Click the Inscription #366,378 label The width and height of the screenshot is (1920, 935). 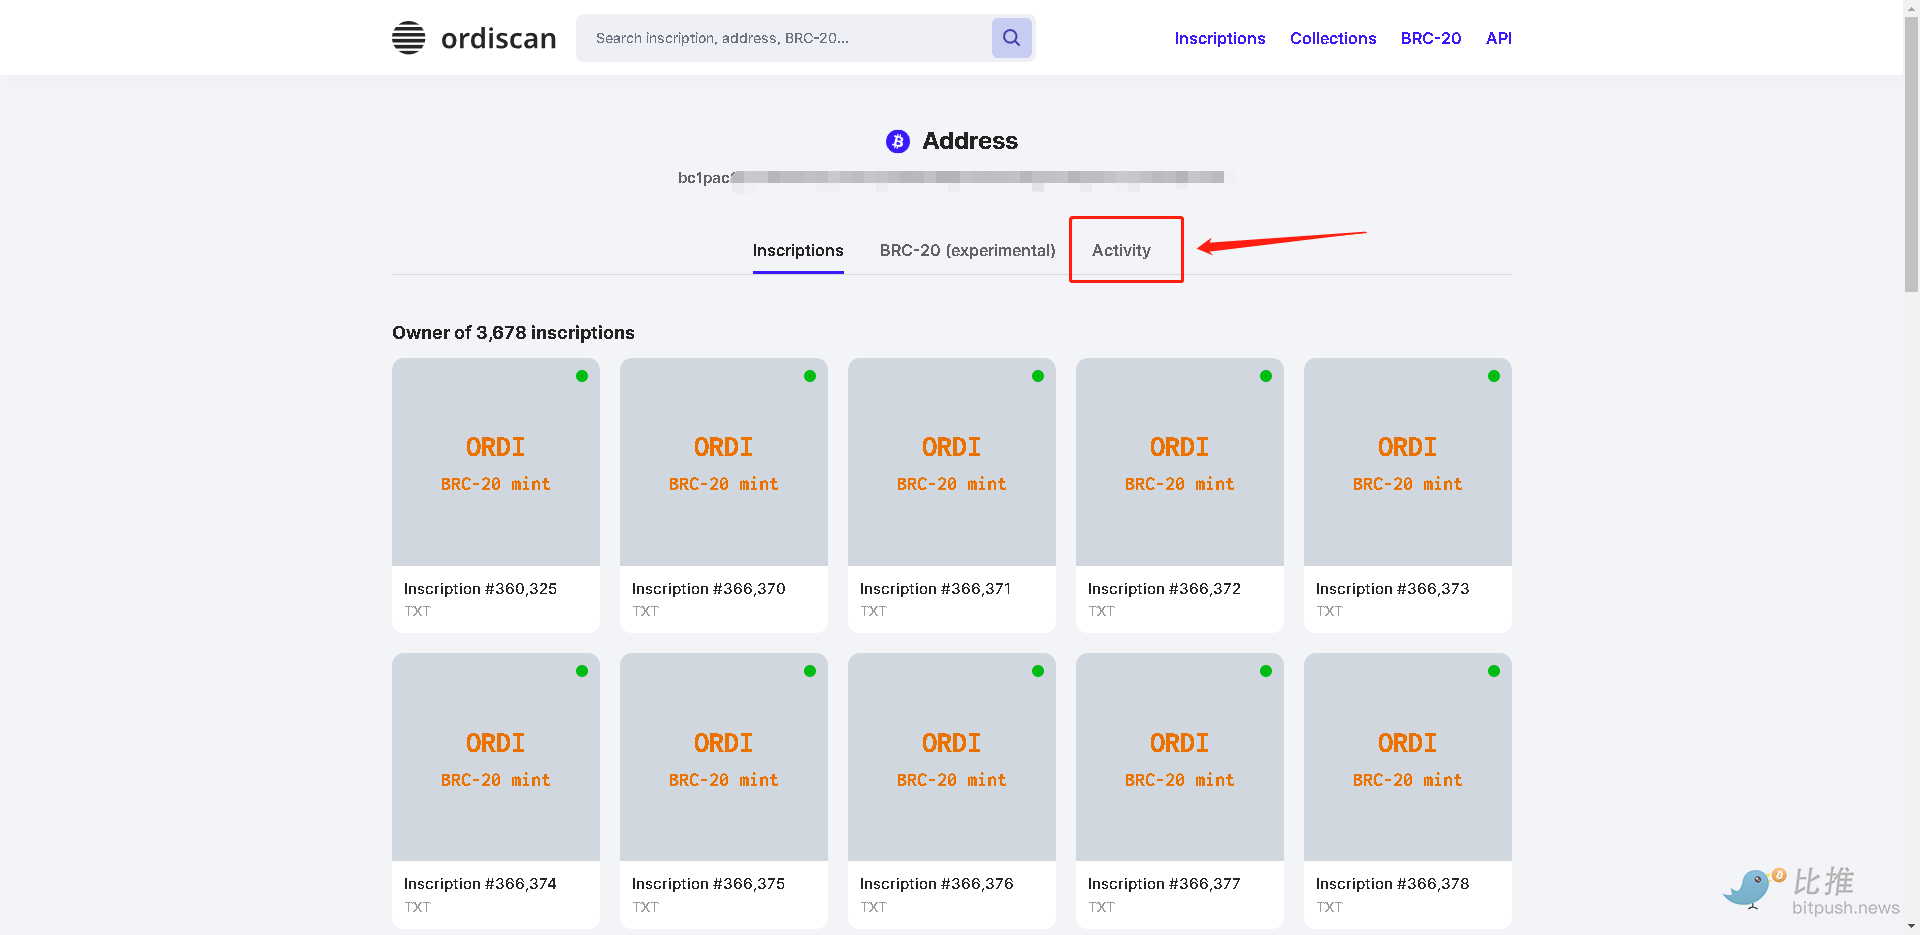tap(1392, 884)
